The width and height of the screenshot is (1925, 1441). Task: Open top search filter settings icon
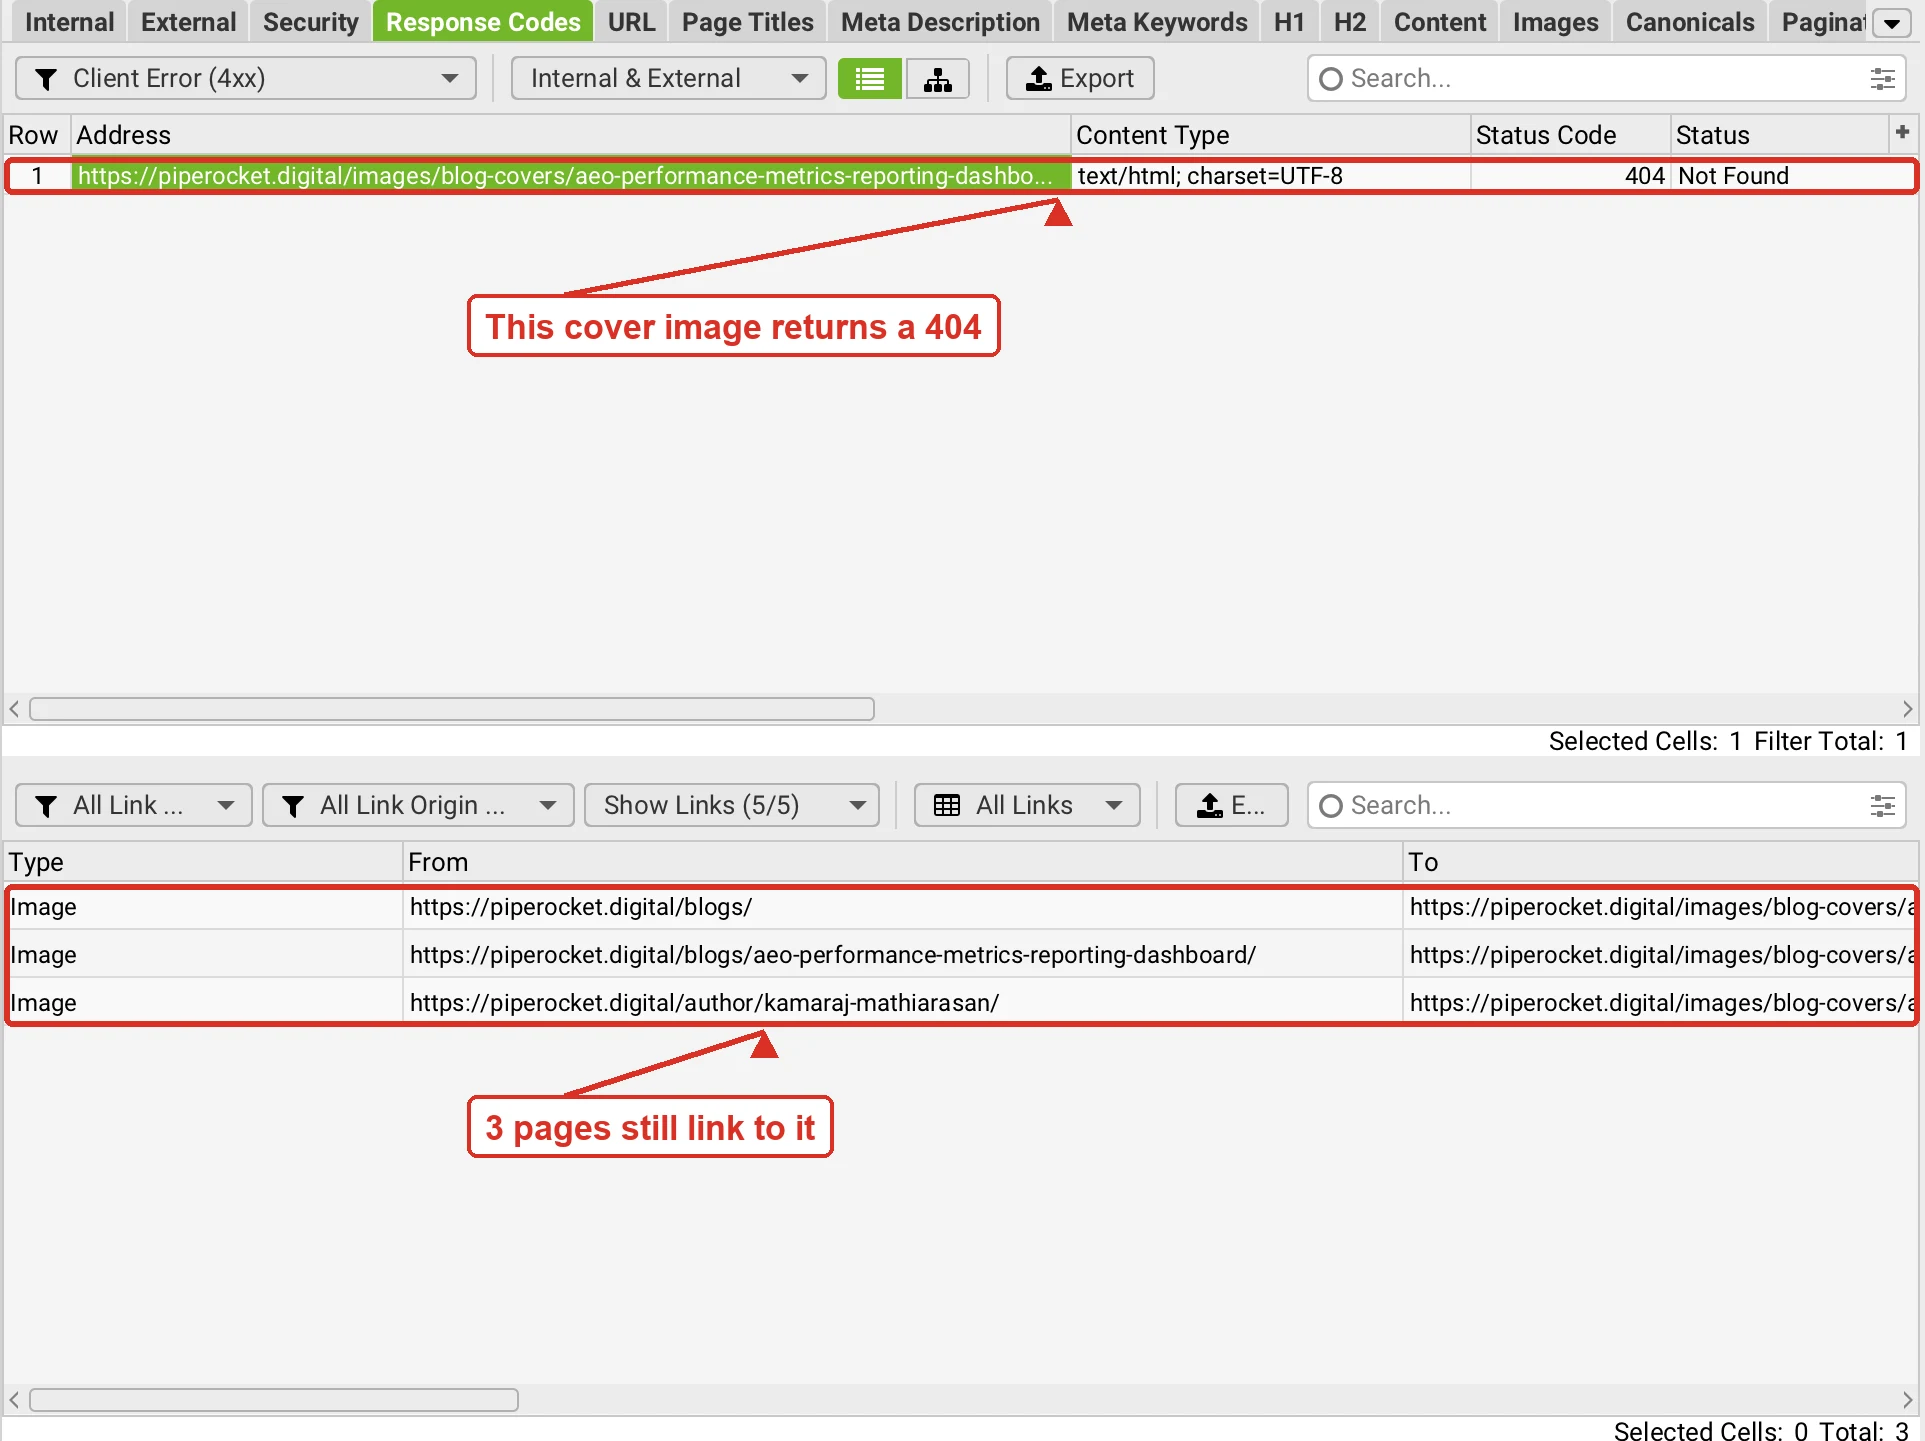(x=1882, y=78)
